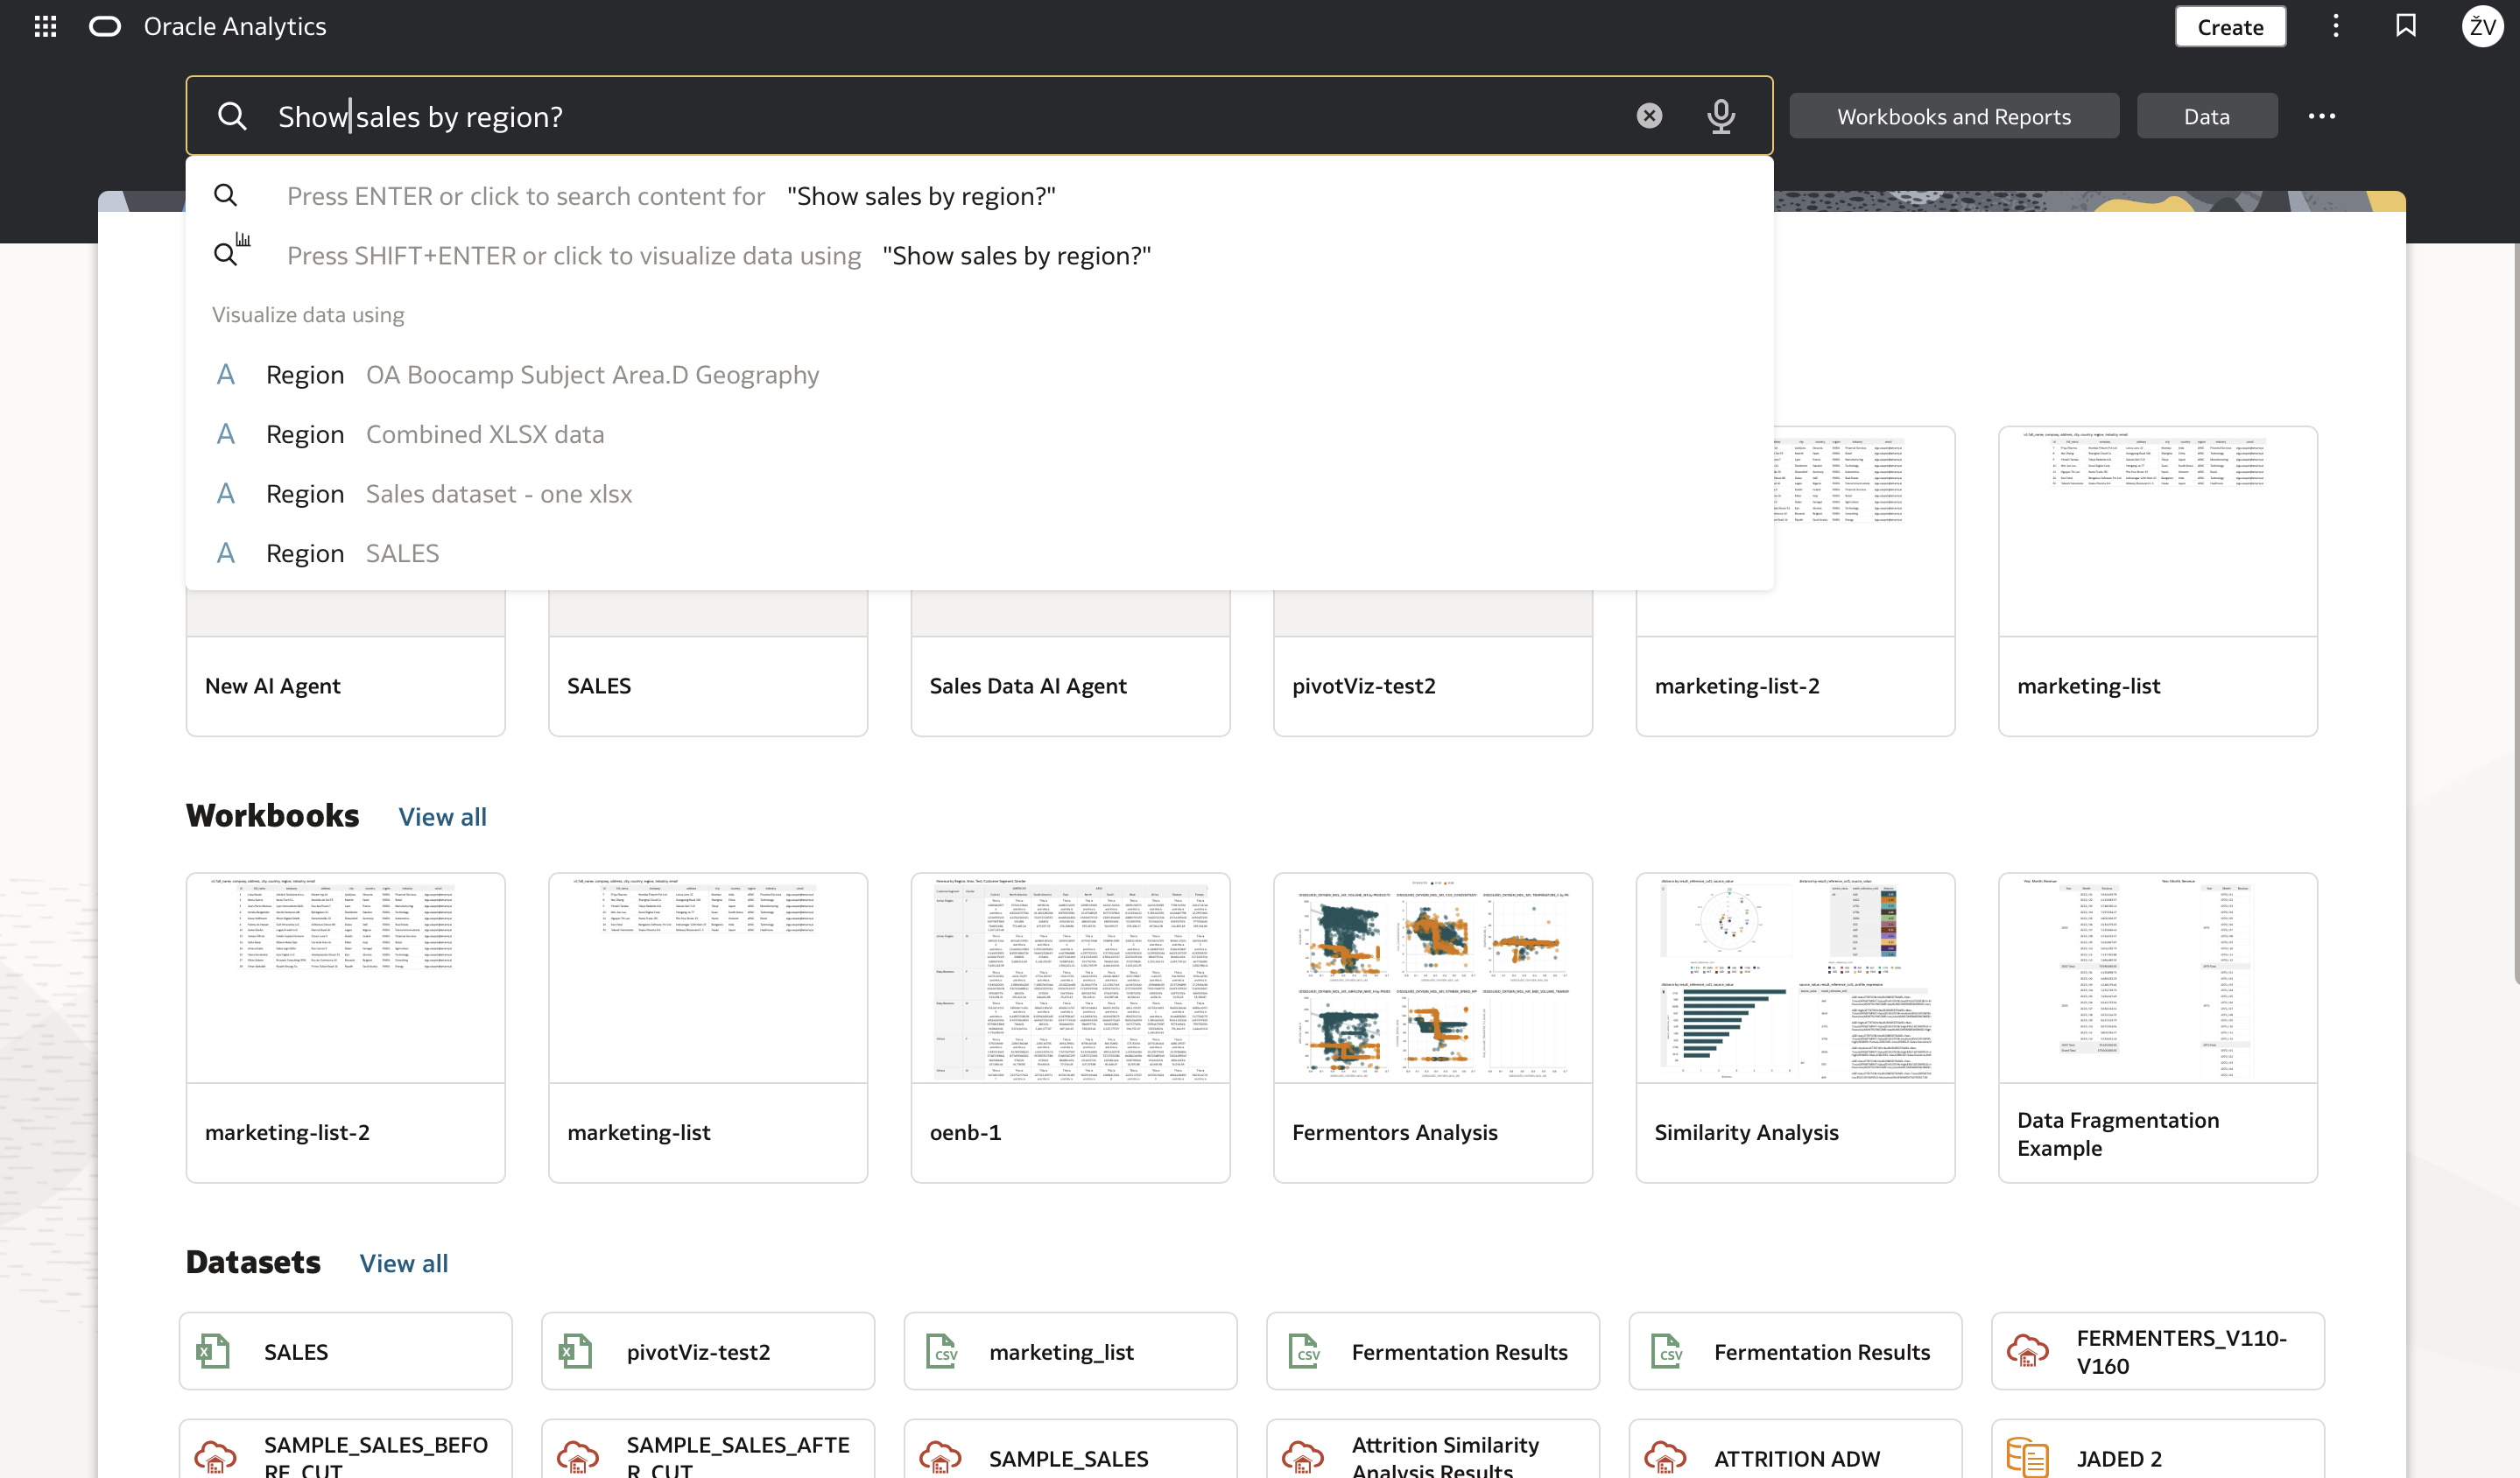Open the app navigator grid icon
Screen dimensions: 2520x1478
[x=45, y=27]
